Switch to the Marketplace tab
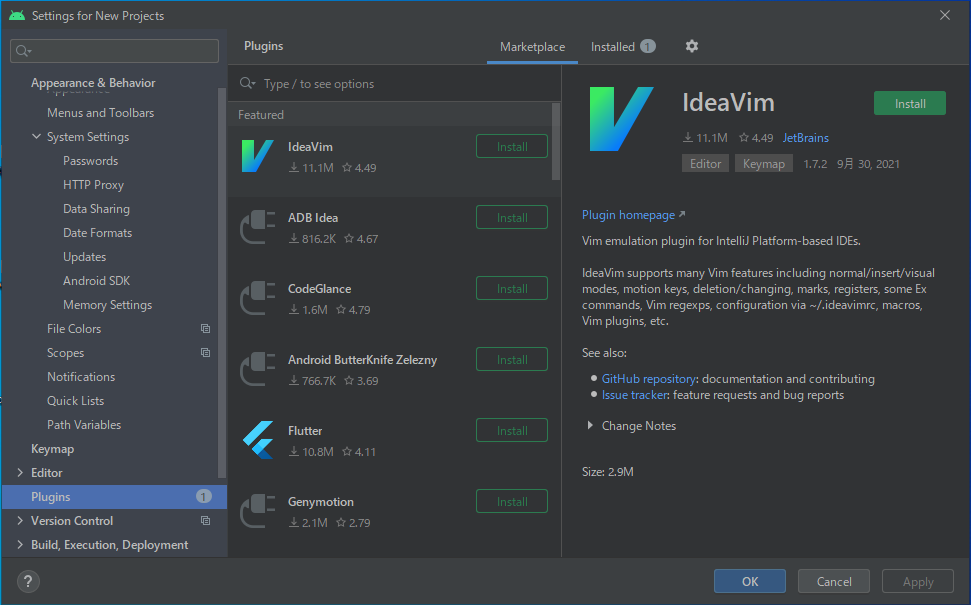Image resolution: width=971 pixels, height=605 pixels. point(532,47)
